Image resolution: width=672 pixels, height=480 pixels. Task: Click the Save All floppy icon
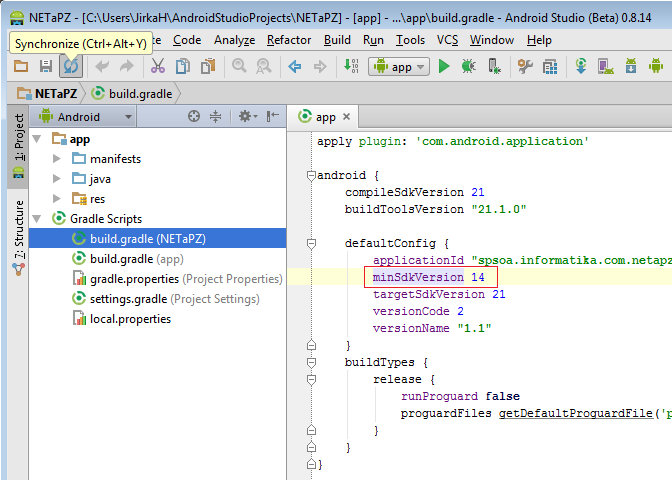pyautogui.click(x=46, y=66)
